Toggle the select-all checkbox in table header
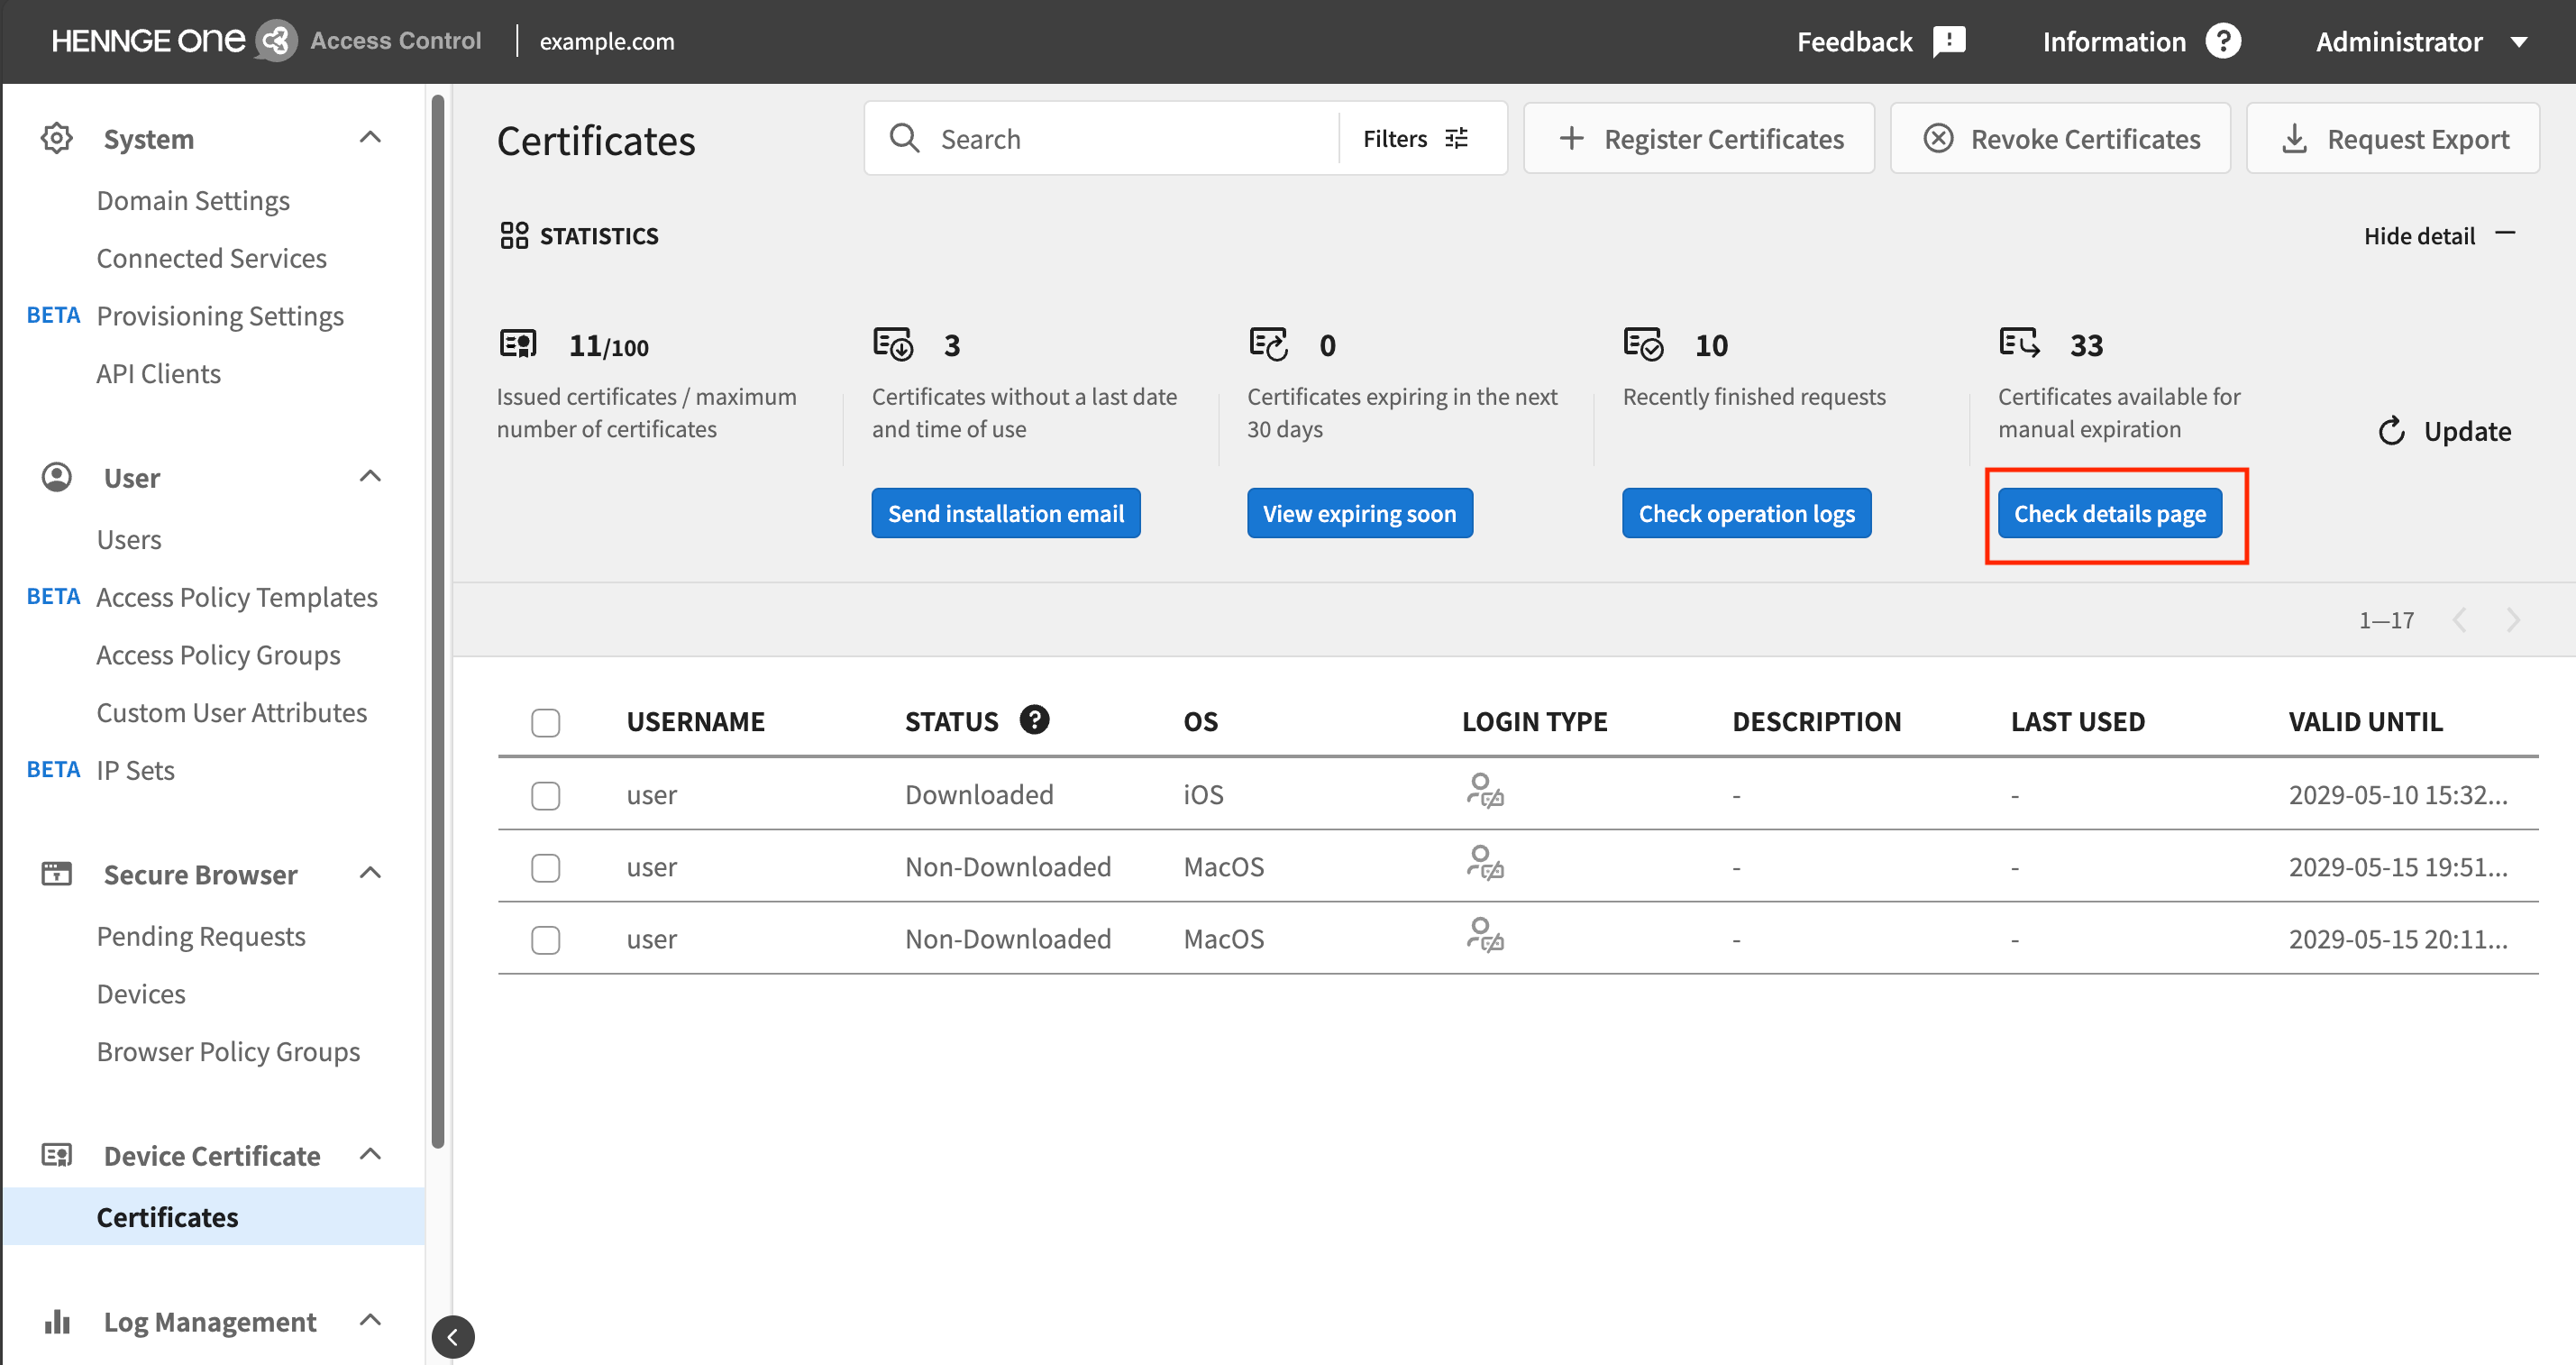This screenshot has height=1365, width=2576. 546,722
